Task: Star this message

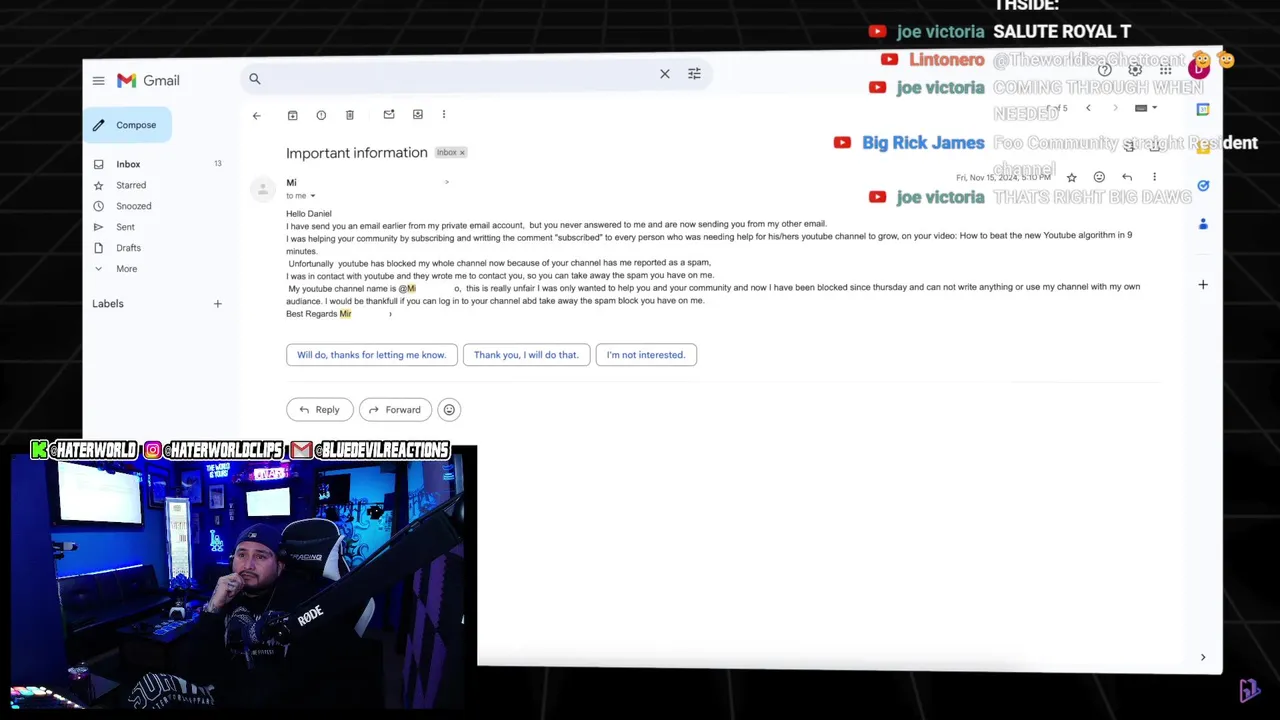Action: point(1072,178)
